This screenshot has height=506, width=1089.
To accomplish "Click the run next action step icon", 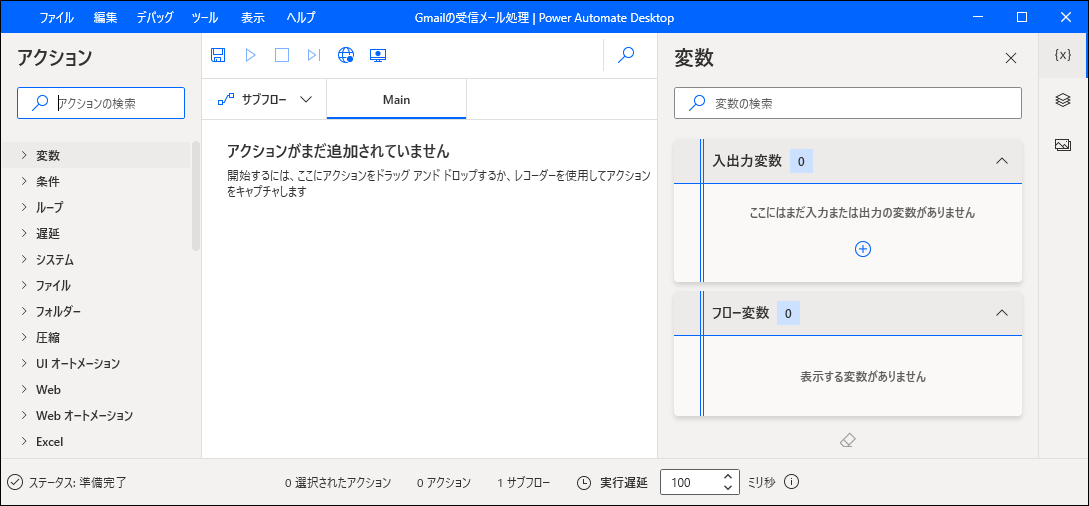I will [x=314, y=56].
